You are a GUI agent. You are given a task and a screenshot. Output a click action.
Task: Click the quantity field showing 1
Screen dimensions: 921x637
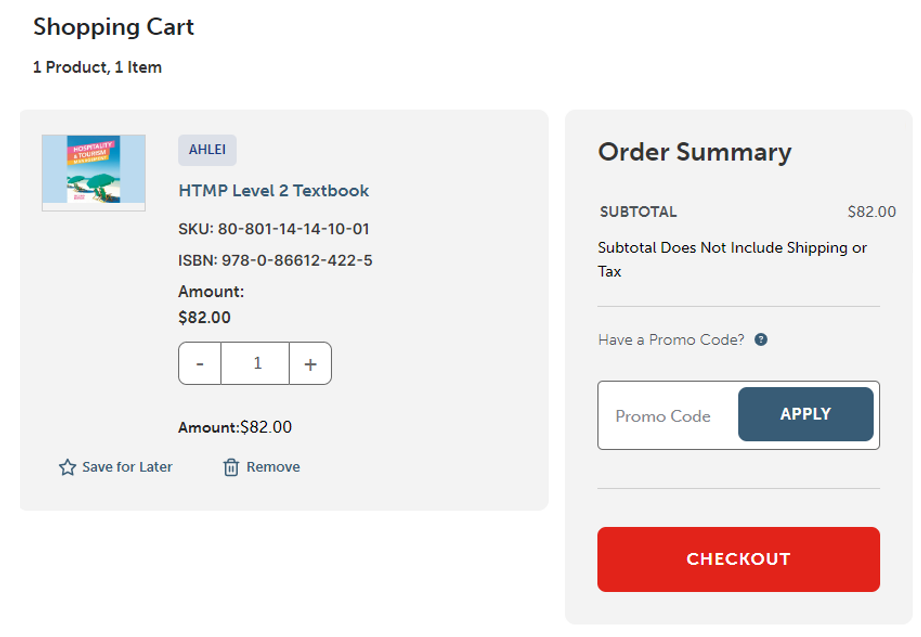pyautogui.click(x=256, y=364)
